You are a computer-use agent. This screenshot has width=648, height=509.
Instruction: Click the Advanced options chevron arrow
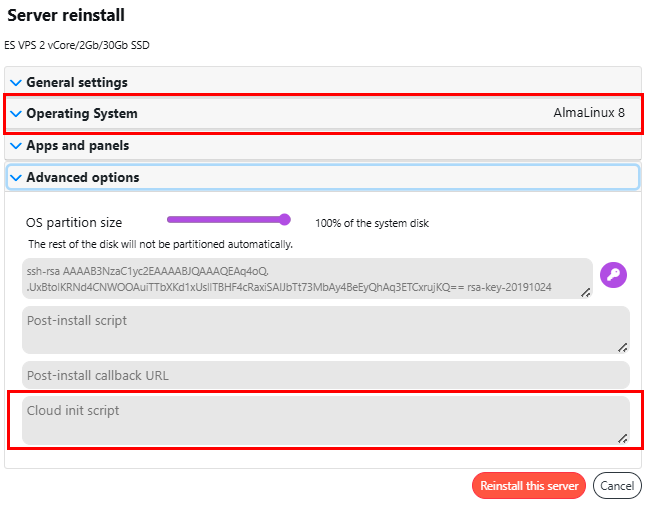pos(15,178)
